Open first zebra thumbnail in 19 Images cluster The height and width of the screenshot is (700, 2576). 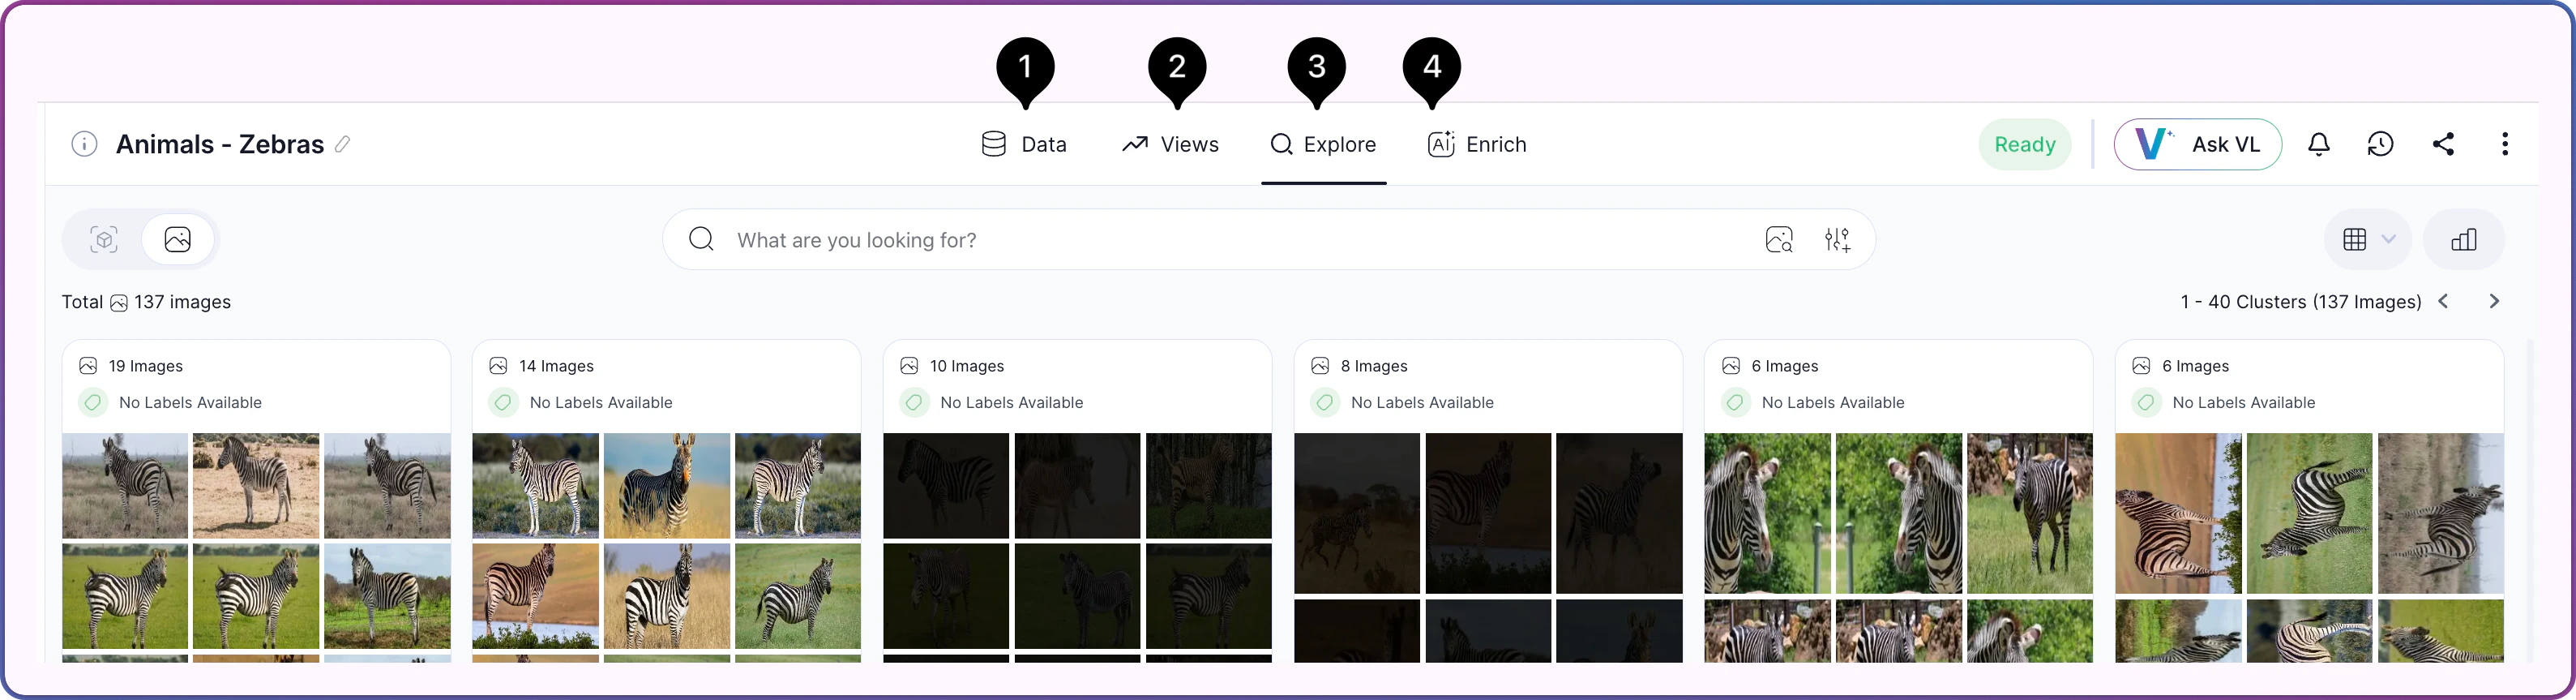(x=125, y=485)
